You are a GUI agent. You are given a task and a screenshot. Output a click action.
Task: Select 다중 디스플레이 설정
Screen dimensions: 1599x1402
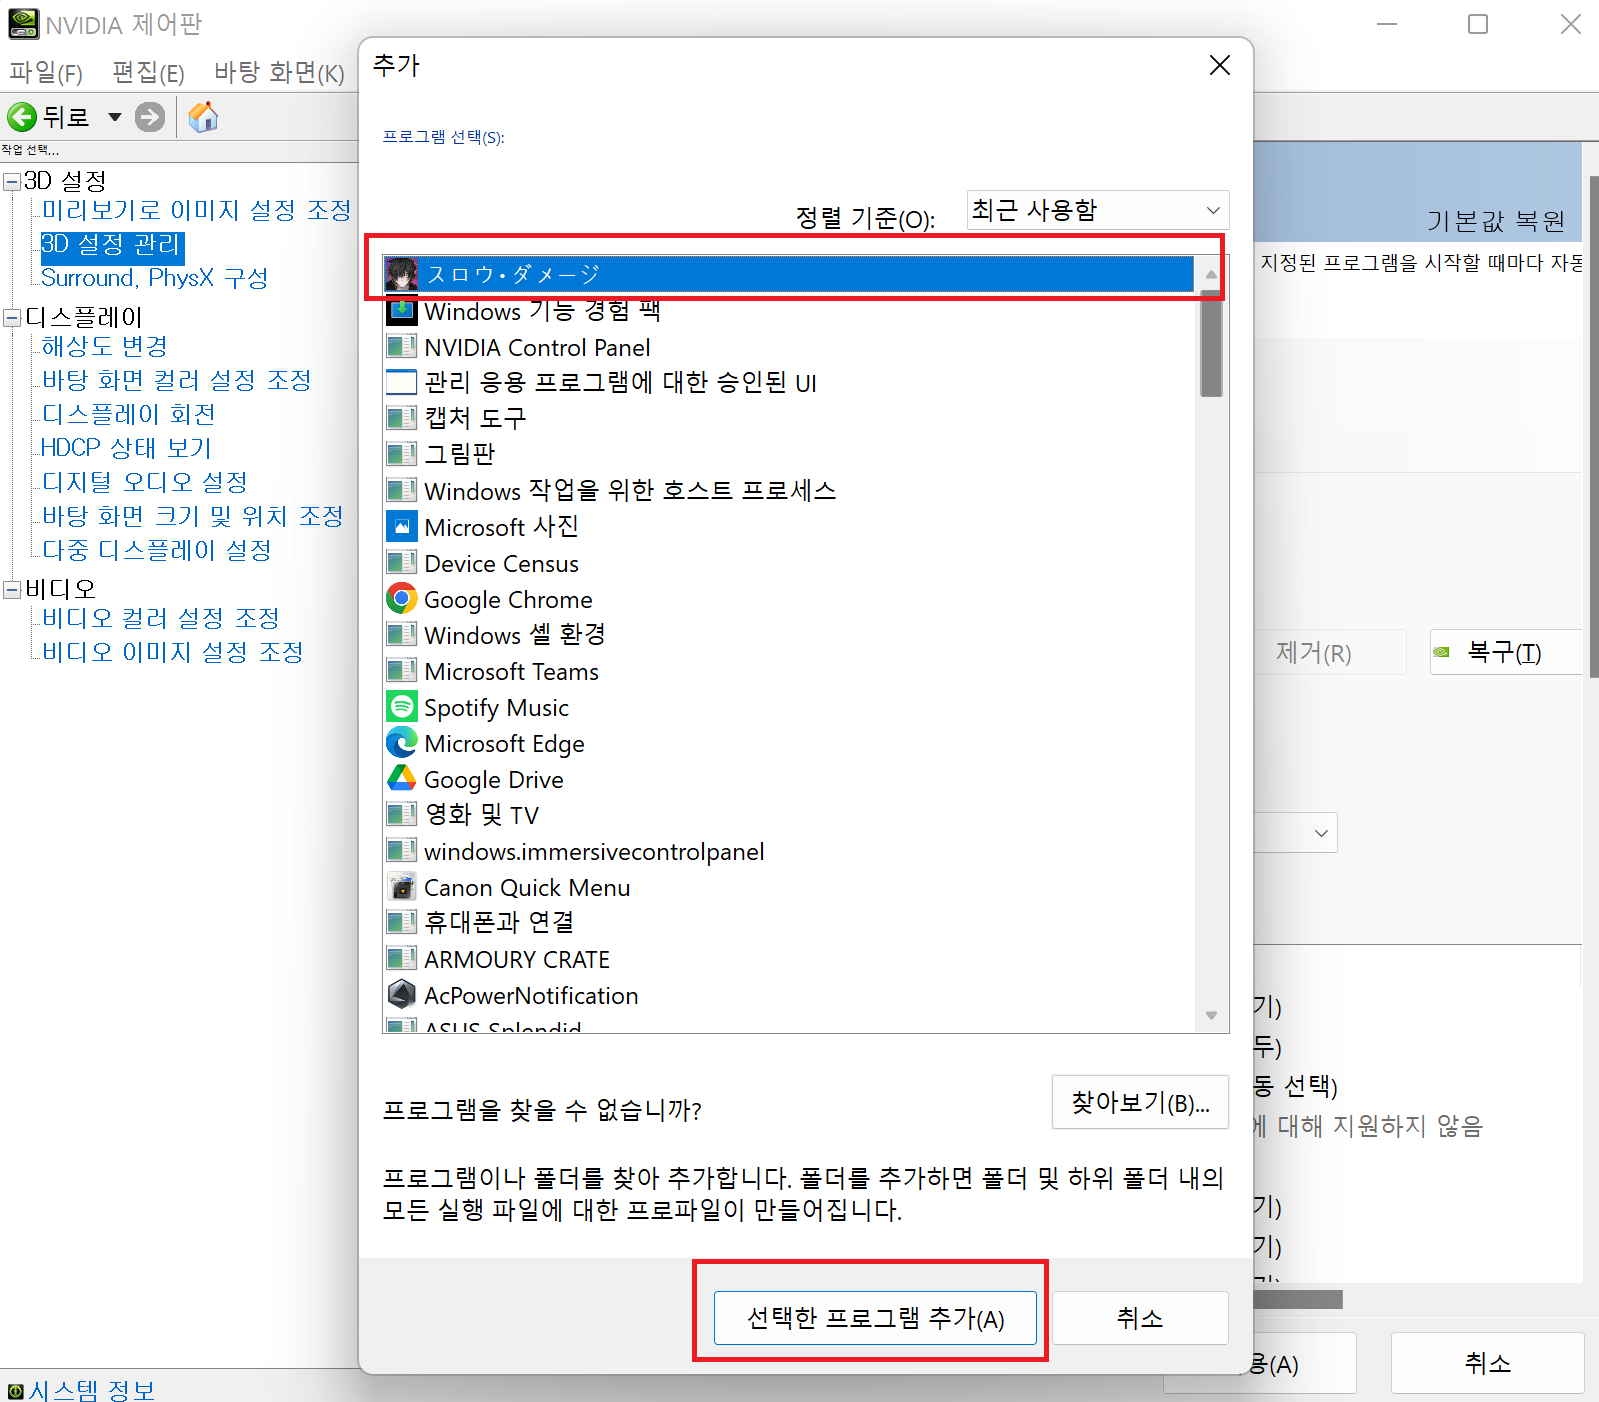(157, 550)
